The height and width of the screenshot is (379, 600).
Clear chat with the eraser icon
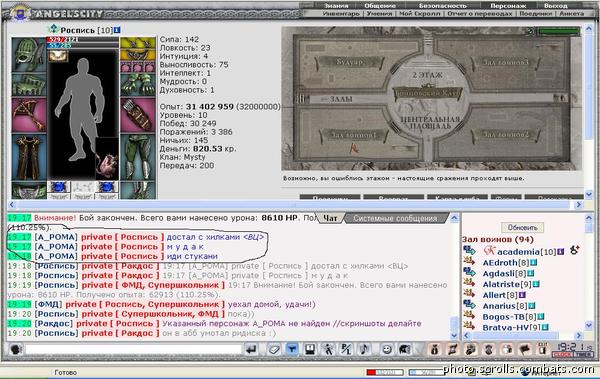[273, 349]
